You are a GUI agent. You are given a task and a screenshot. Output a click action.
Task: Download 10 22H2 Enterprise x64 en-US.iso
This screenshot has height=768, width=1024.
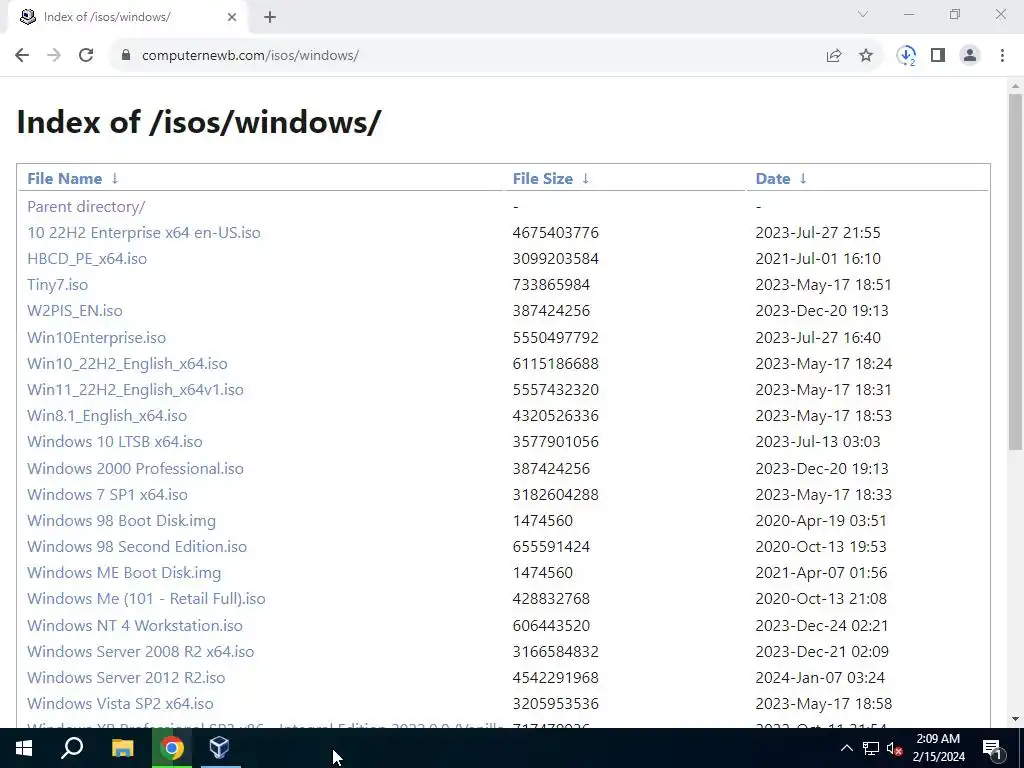tap(144, 232)
